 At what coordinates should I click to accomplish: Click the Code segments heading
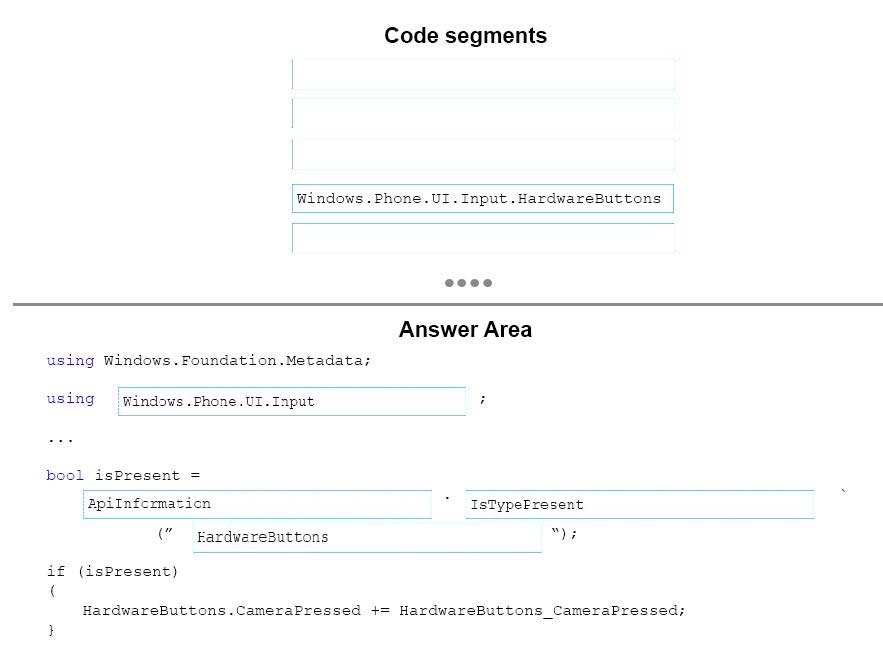[x=465, y=35]
